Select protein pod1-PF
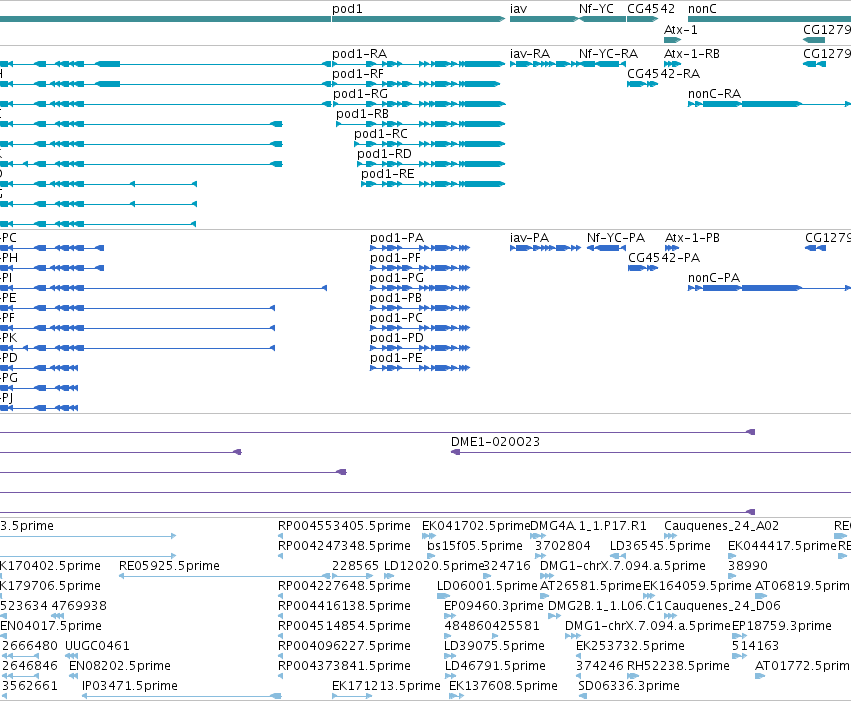851x701 pixels. click(420, 268)
